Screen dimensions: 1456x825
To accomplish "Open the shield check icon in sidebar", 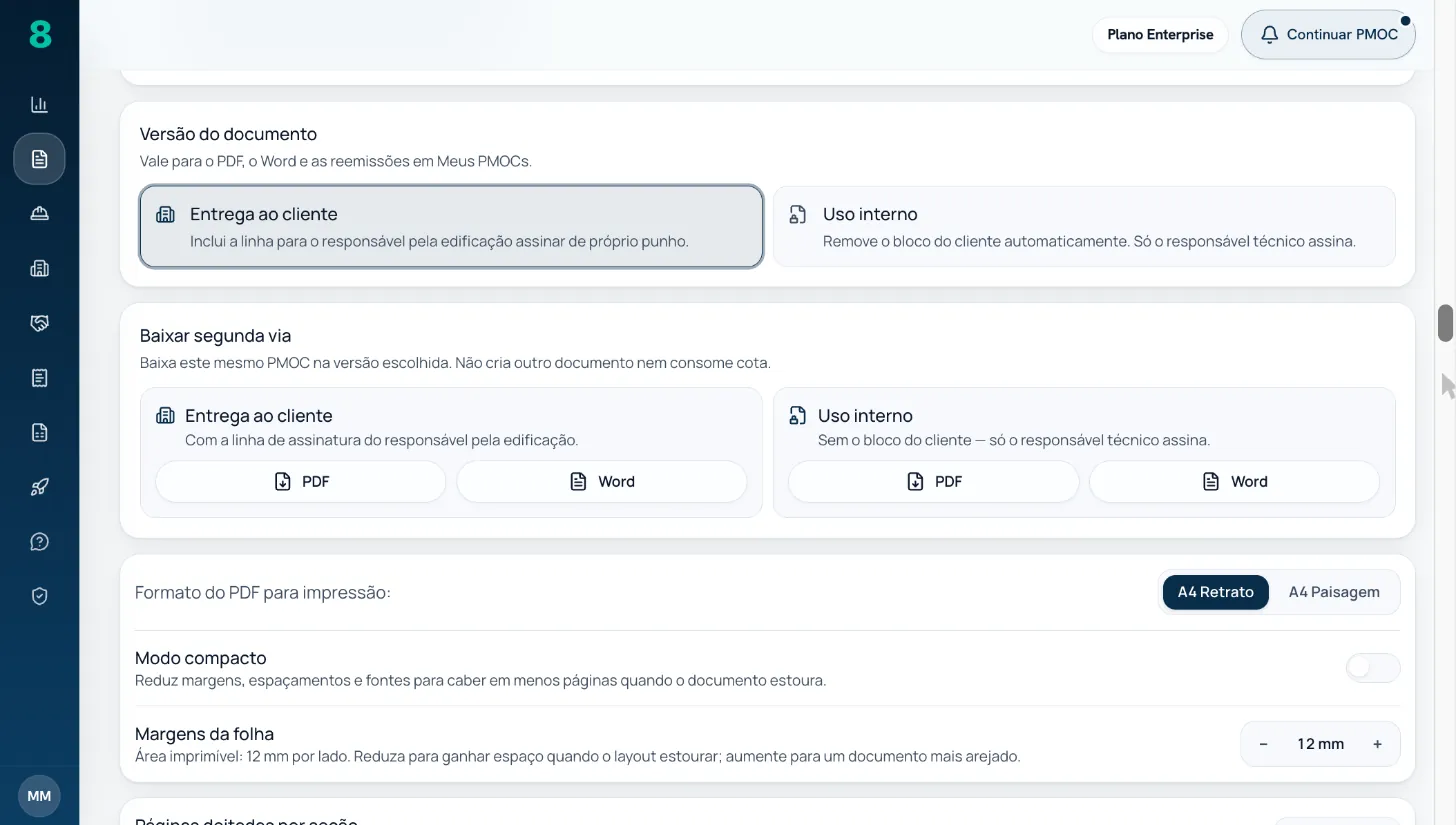I will (x=39, y=596).
